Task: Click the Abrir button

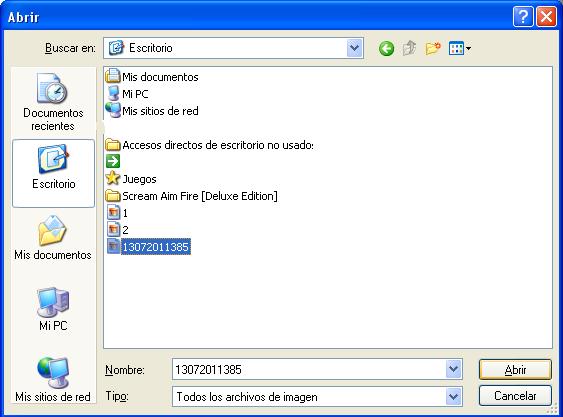Action: click(515, 369)
